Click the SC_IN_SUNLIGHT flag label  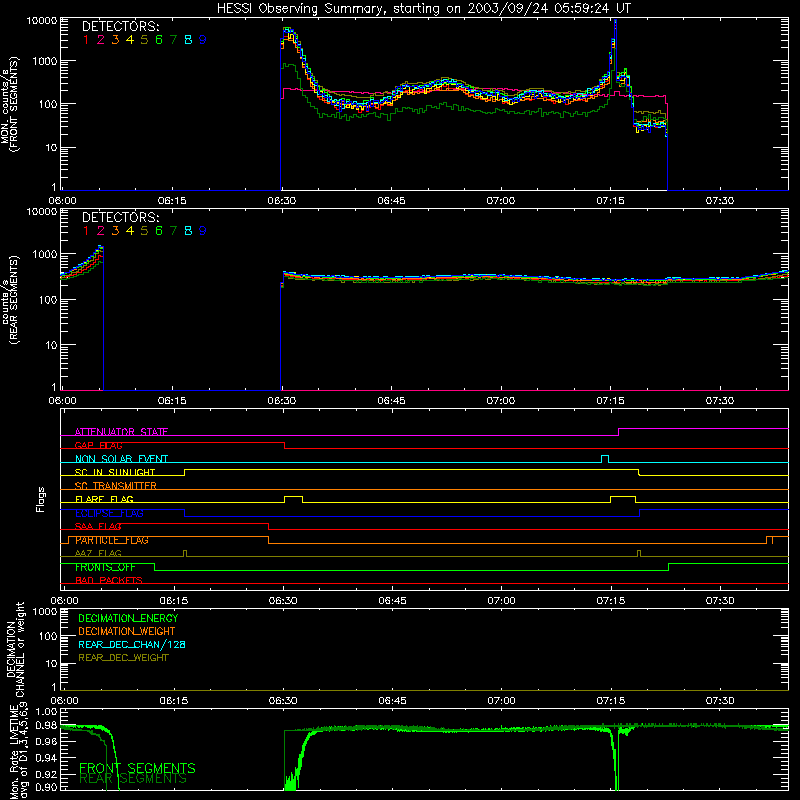[x=115, y=472]
